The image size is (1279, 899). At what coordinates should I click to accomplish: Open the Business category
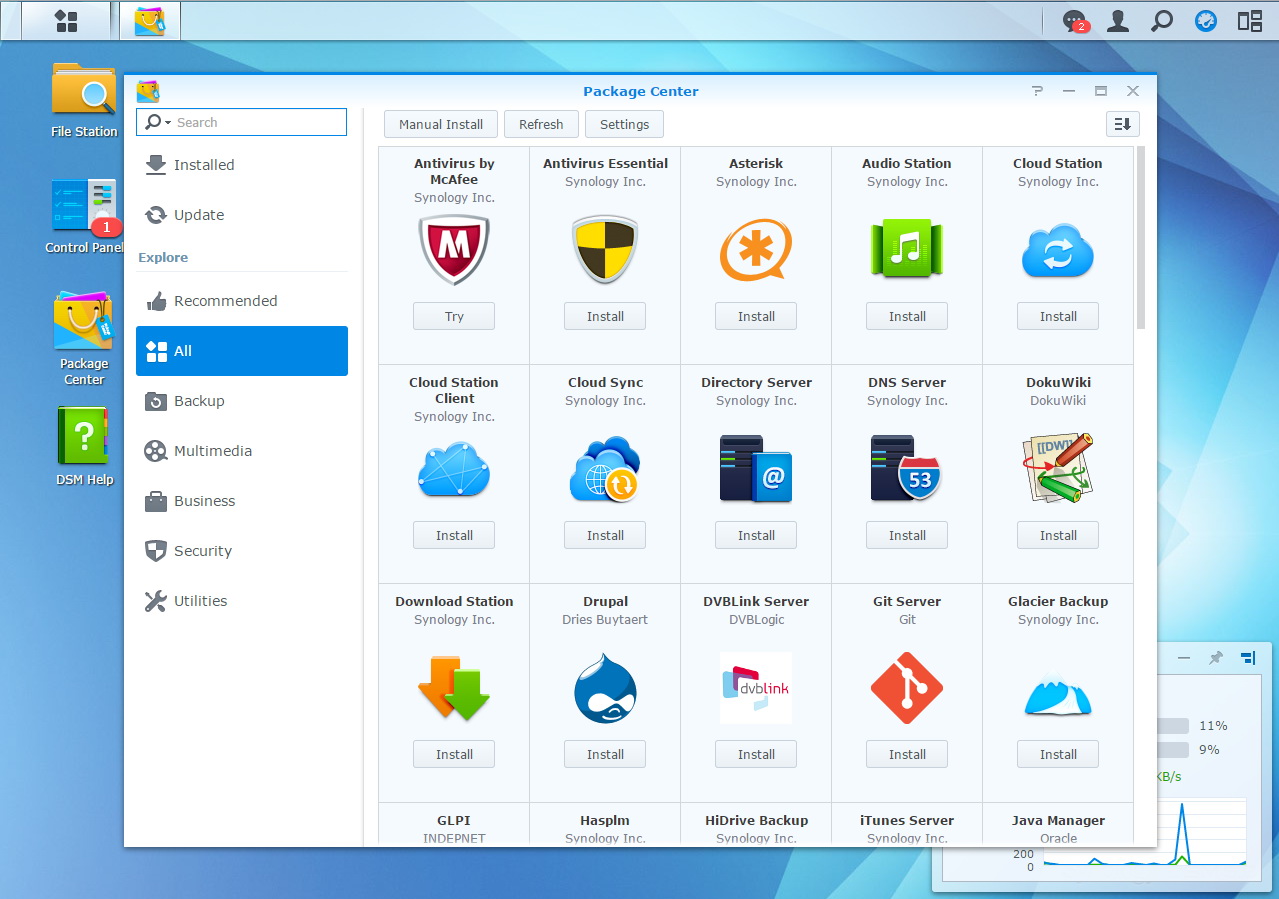[x=242, y=501]
